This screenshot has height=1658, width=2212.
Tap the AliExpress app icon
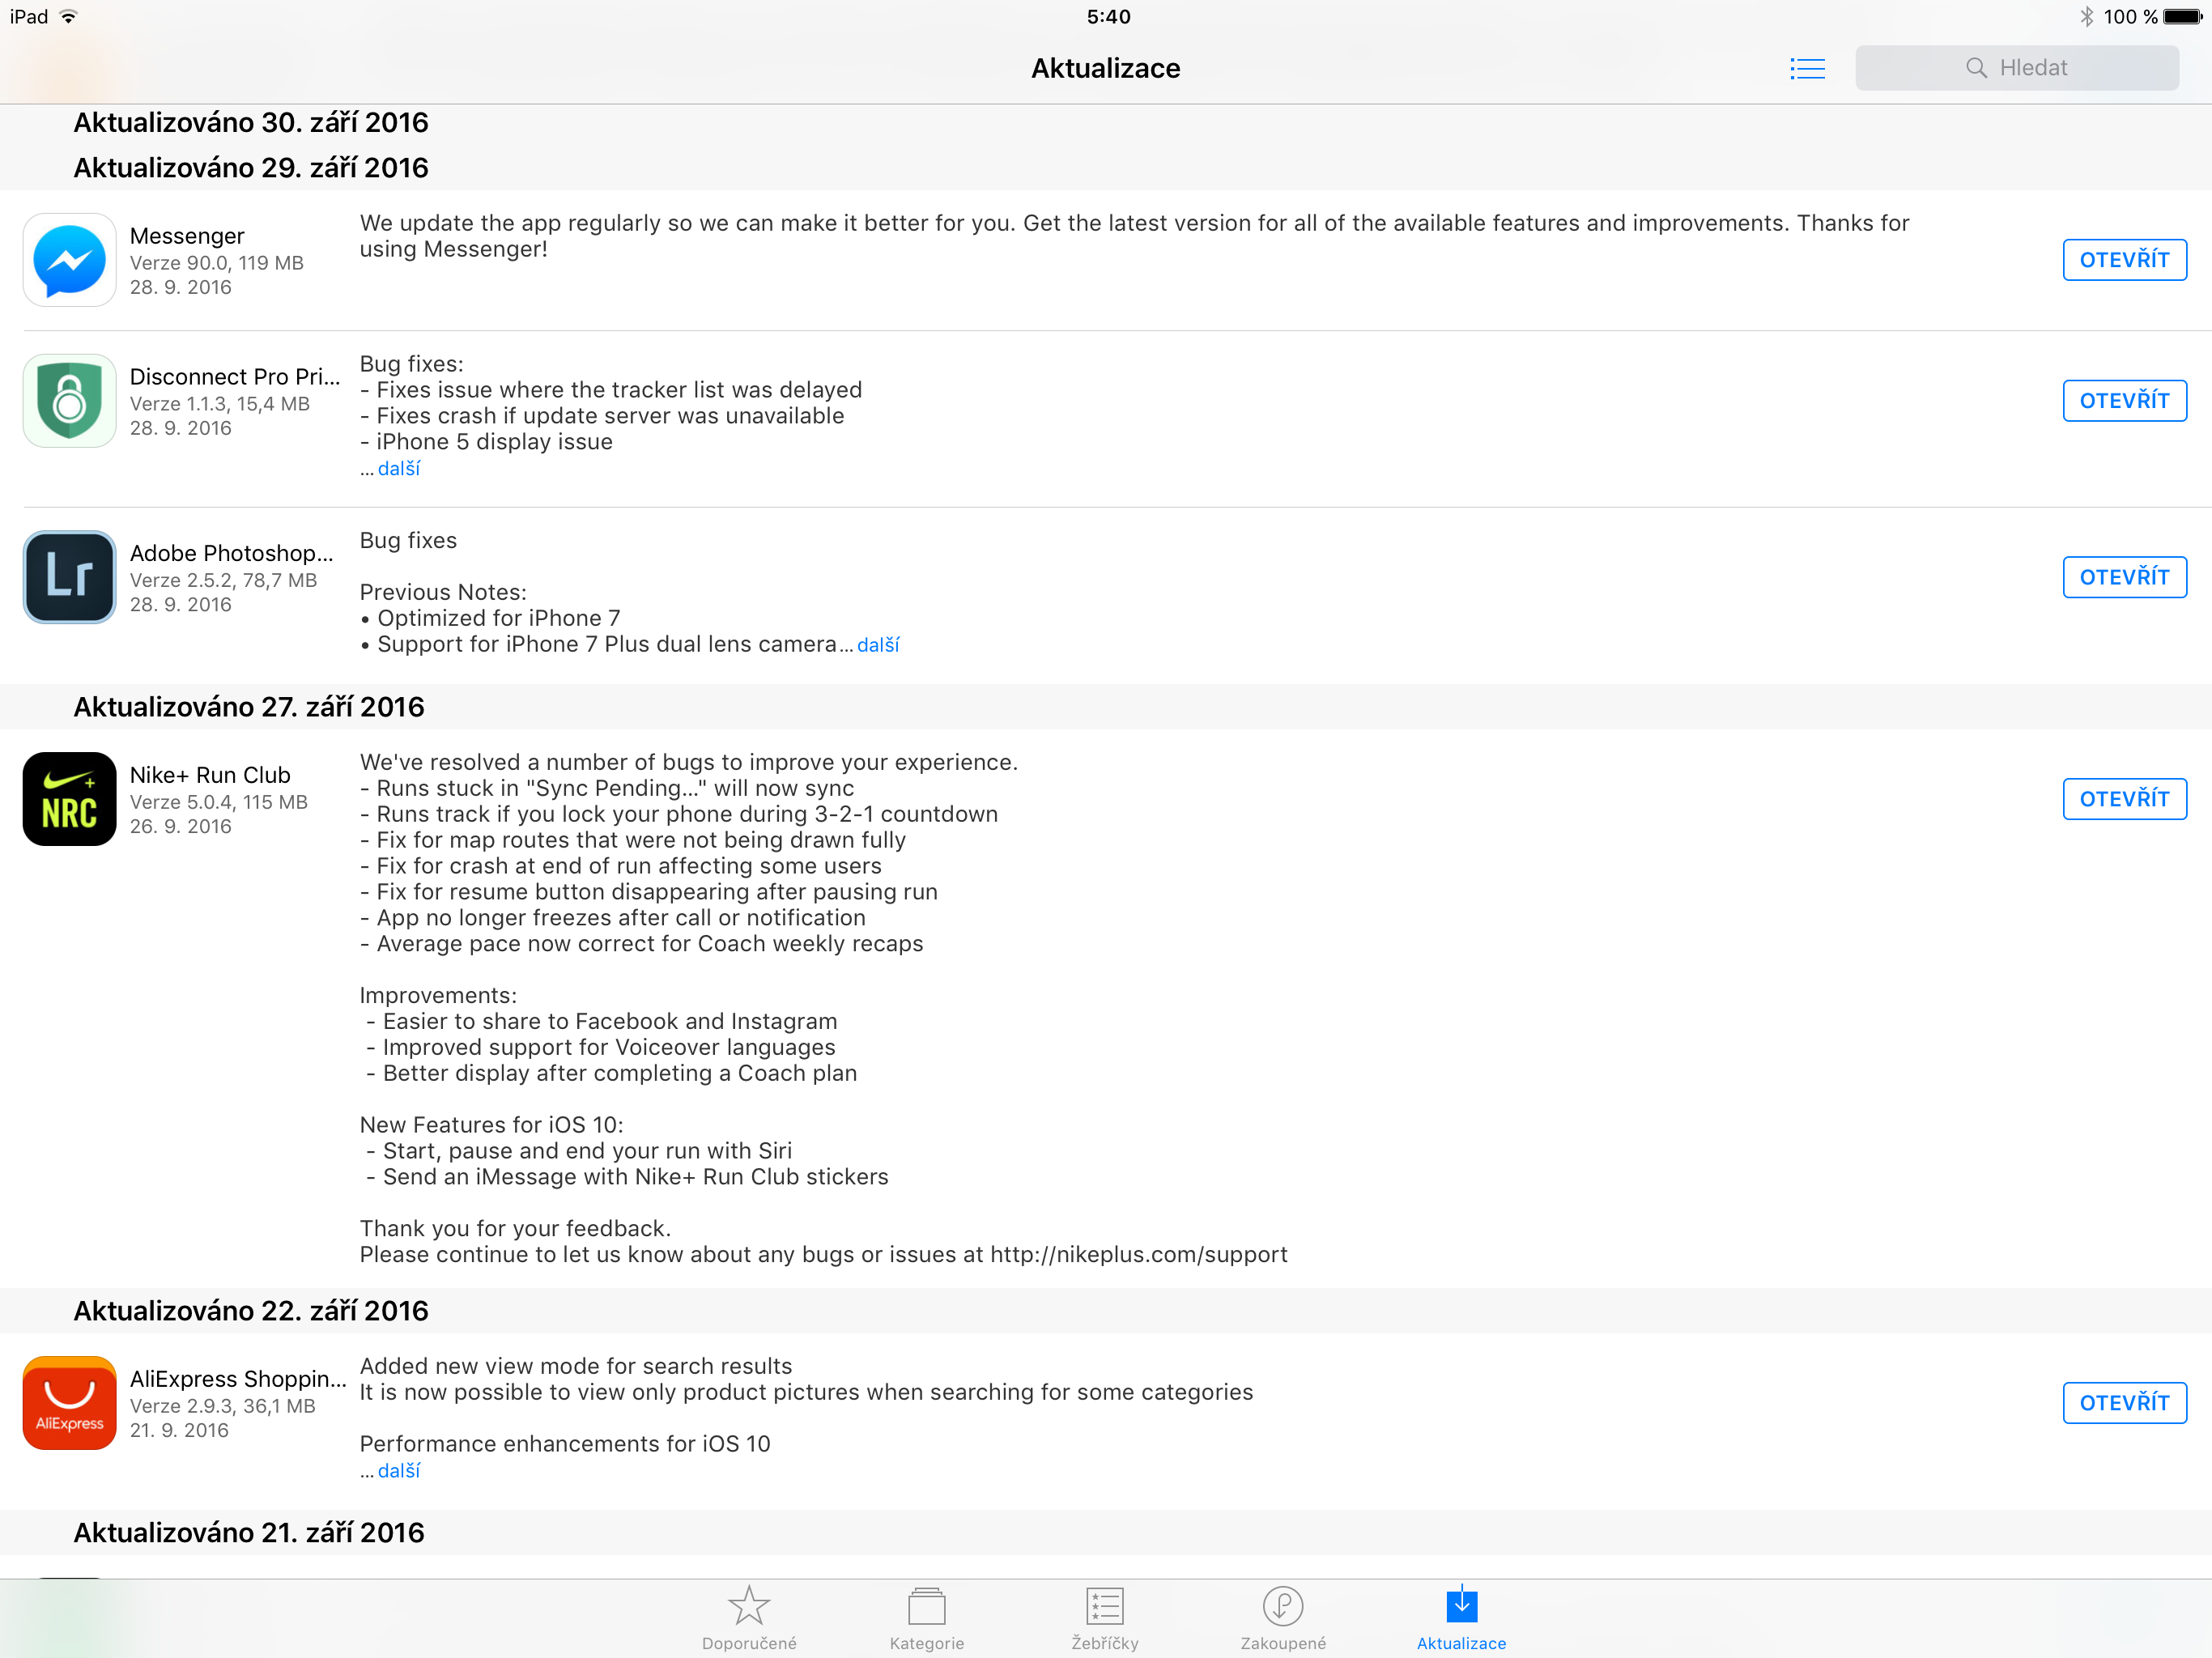(69, 1403)
